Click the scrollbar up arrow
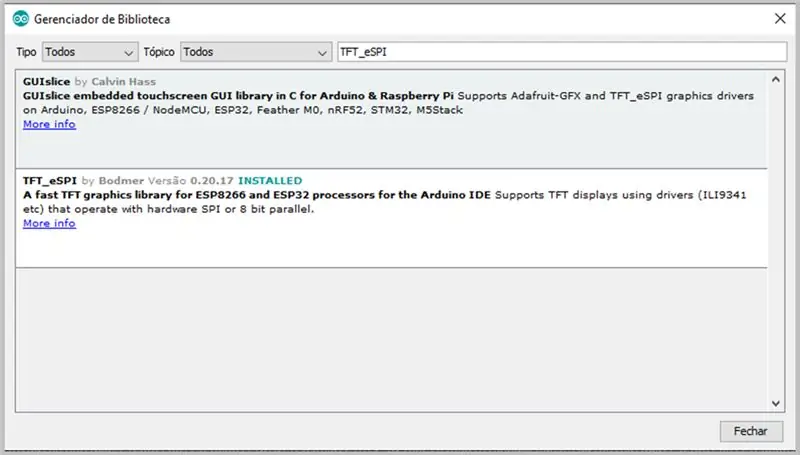The width and height of the screenshot is (800, 455). click(x=776, y=80)
